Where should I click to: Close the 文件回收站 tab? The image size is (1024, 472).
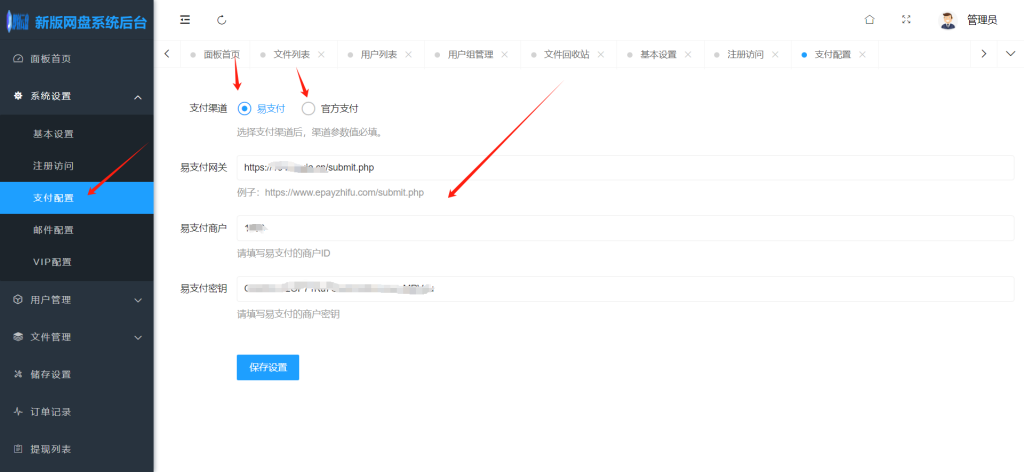point(601,55)
